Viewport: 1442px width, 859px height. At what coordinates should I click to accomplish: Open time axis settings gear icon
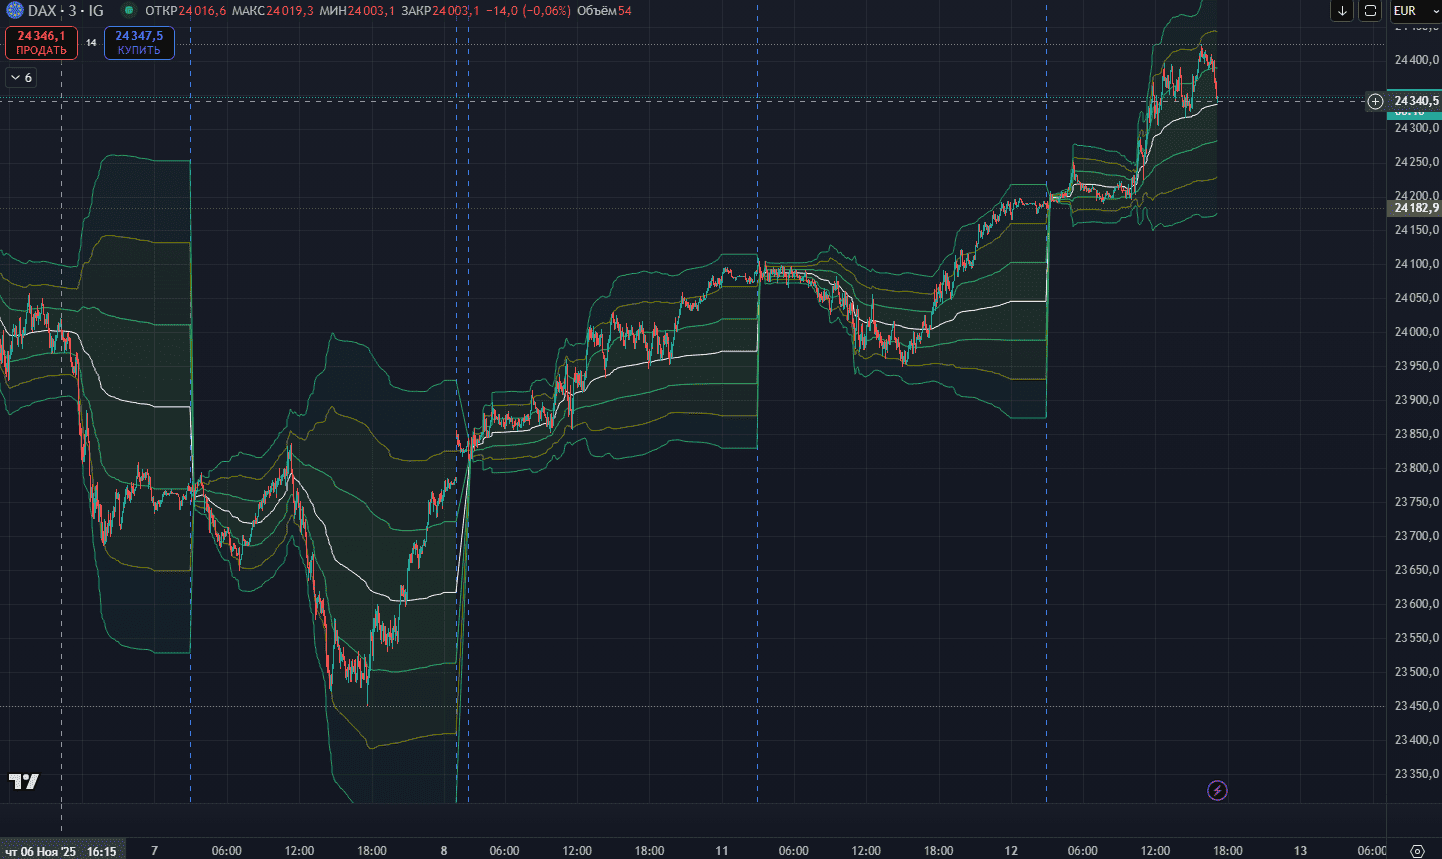[x=1416, y=851]
